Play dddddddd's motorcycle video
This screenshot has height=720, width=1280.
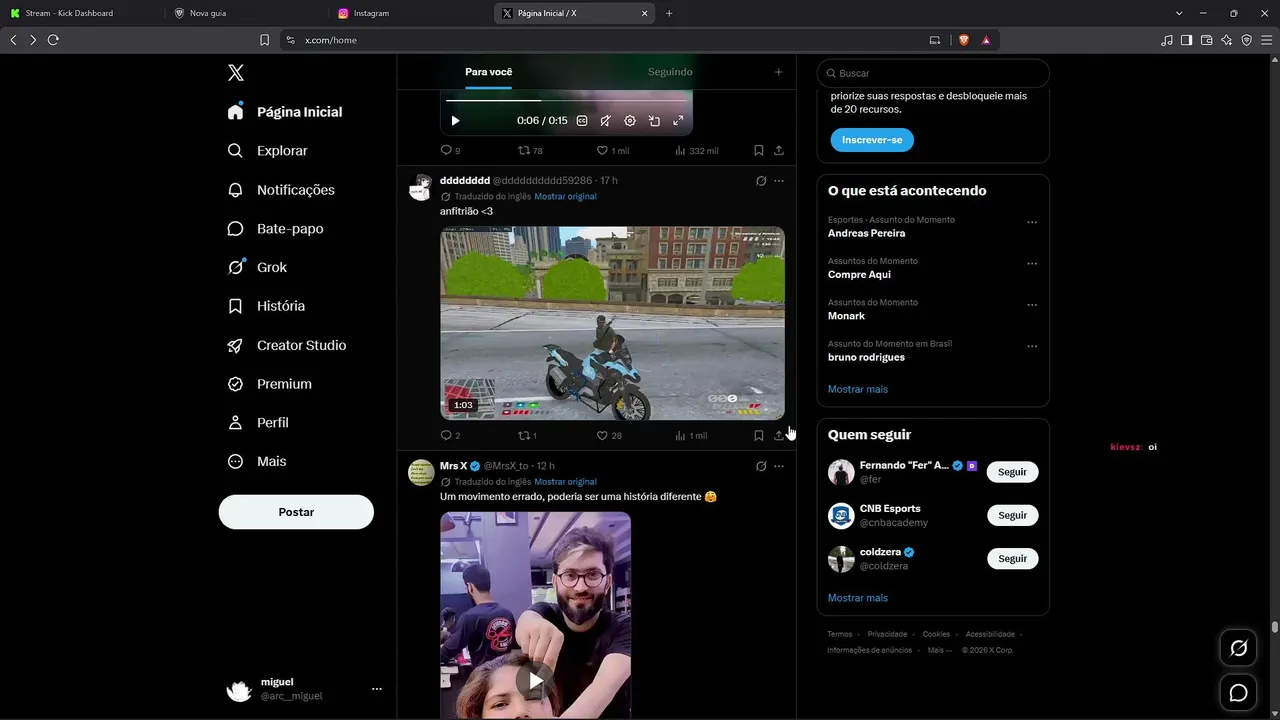(x=612, y=323)
